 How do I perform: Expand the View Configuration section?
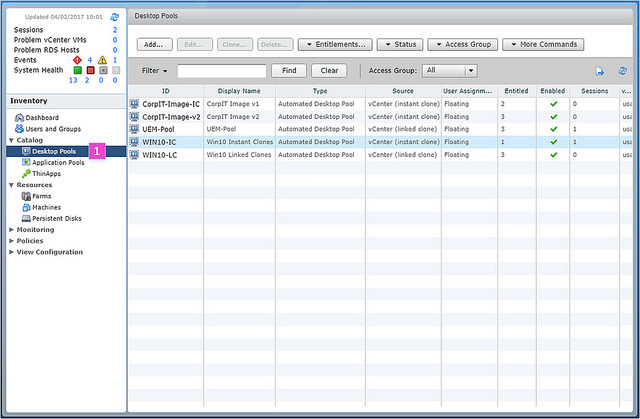(x=11, y=252)
